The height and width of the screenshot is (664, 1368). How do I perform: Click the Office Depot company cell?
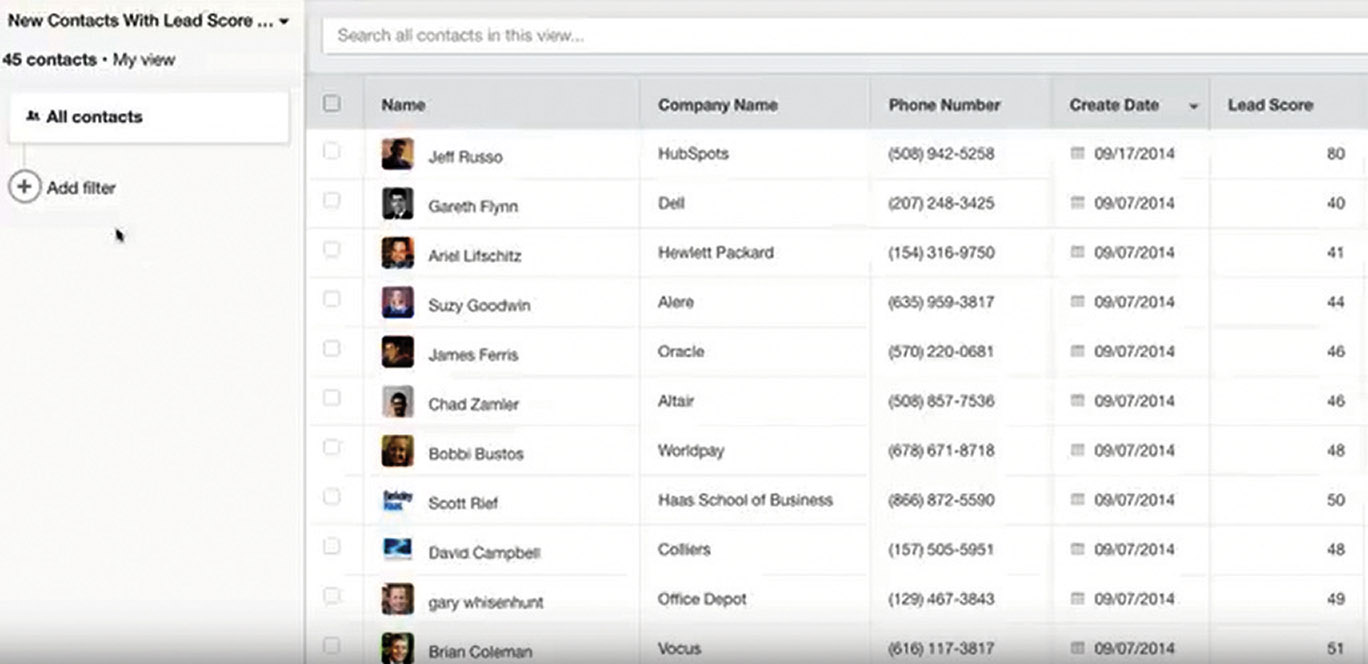[702, 599]
